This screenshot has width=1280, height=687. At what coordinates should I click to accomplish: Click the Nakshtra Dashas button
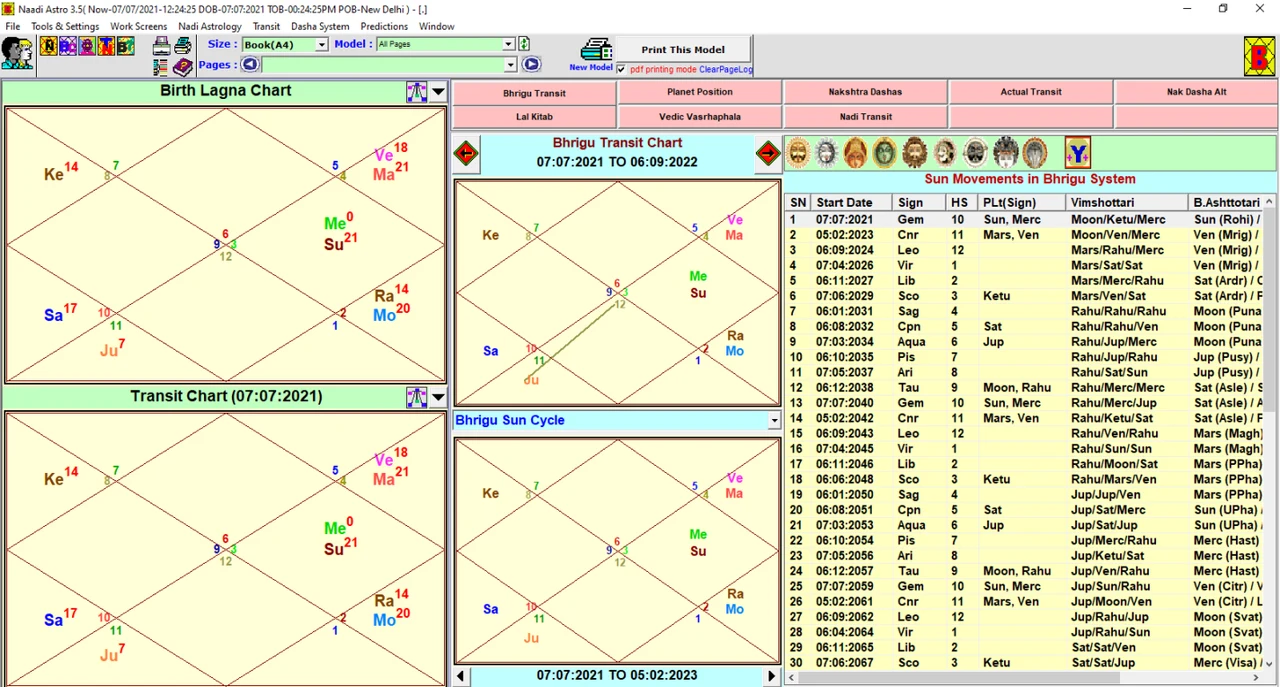coord(865,92)
